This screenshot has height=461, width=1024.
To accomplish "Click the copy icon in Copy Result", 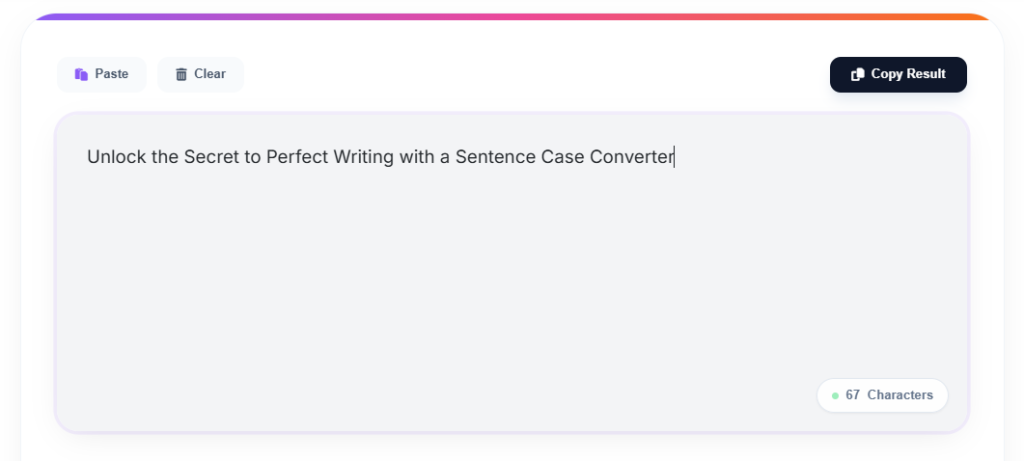I will 857,74.
